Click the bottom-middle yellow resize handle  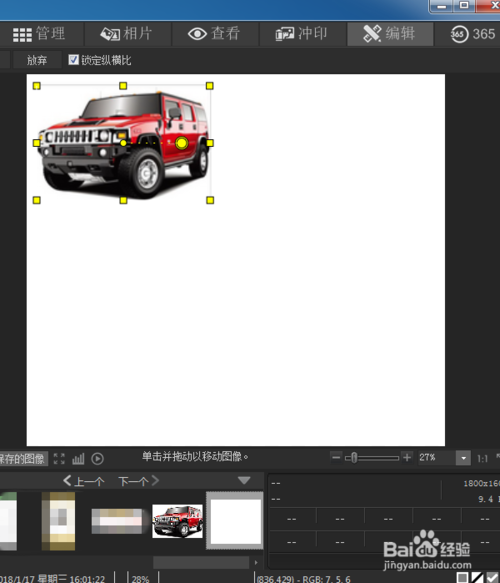click(x=123, y=200)
